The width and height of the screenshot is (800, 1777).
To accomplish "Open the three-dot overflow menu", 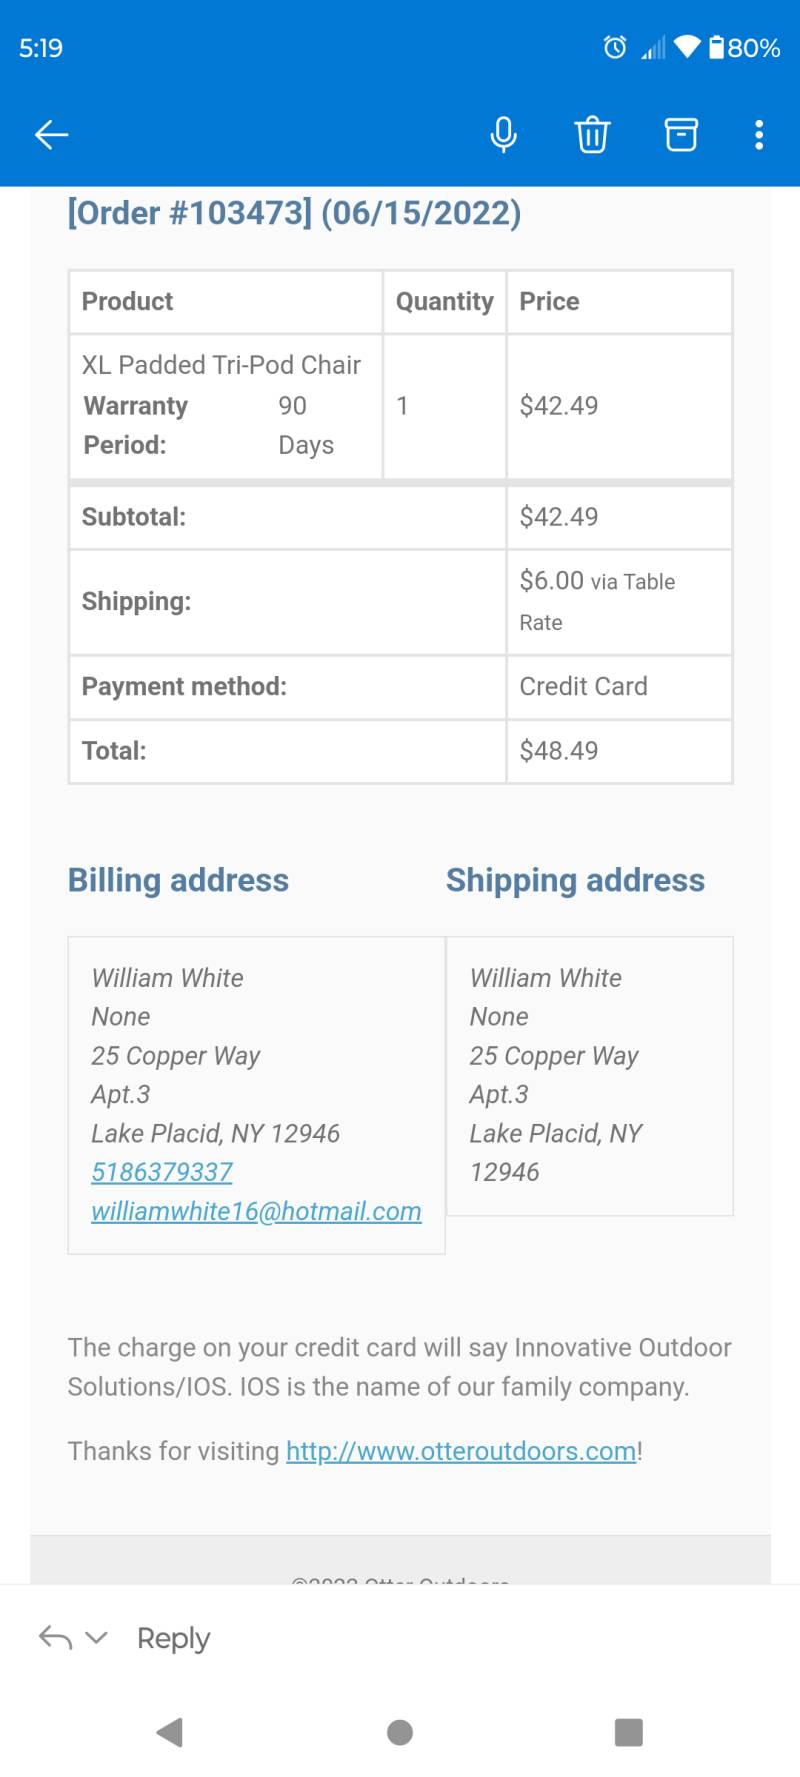I will click(759, 134).
